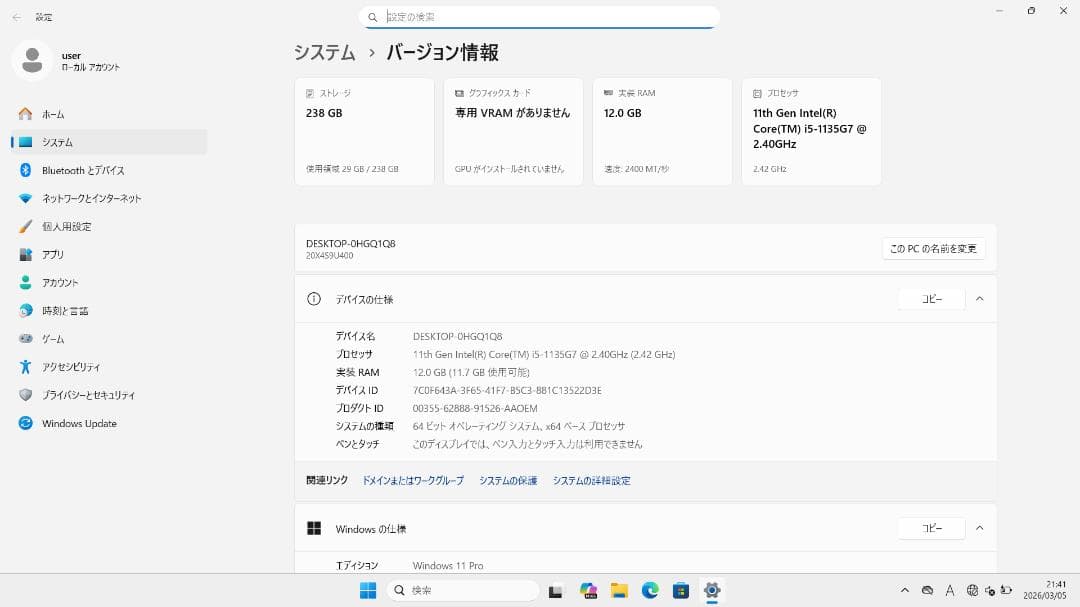
Task: Collapse the Windows の仕様 section
Action: coord(979,528)
